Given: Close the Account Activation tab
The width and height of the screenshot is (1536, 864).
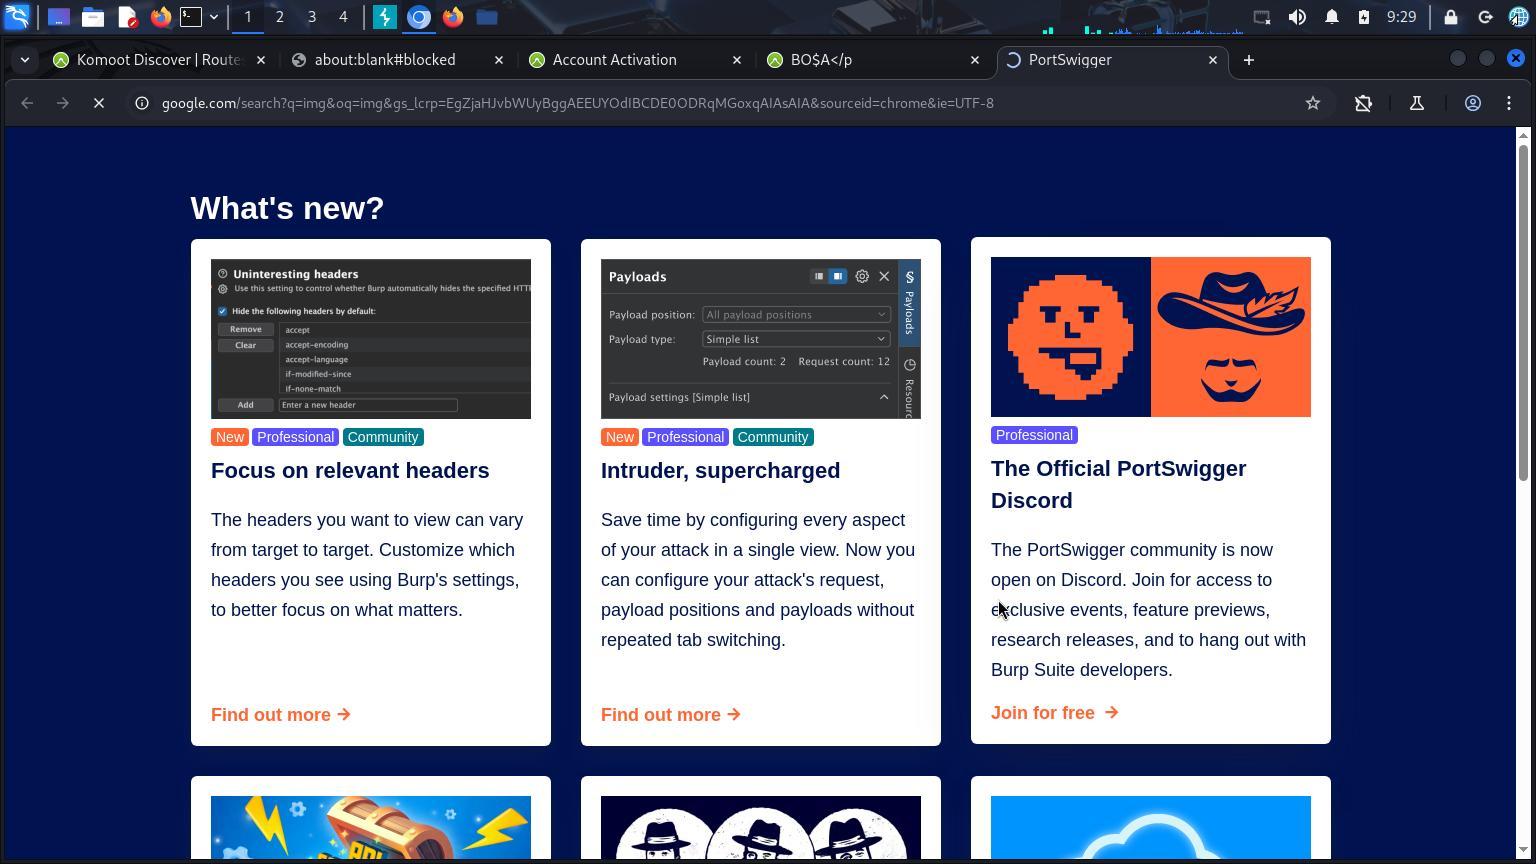Looking at the screenshot, I should tap(737, 60).
